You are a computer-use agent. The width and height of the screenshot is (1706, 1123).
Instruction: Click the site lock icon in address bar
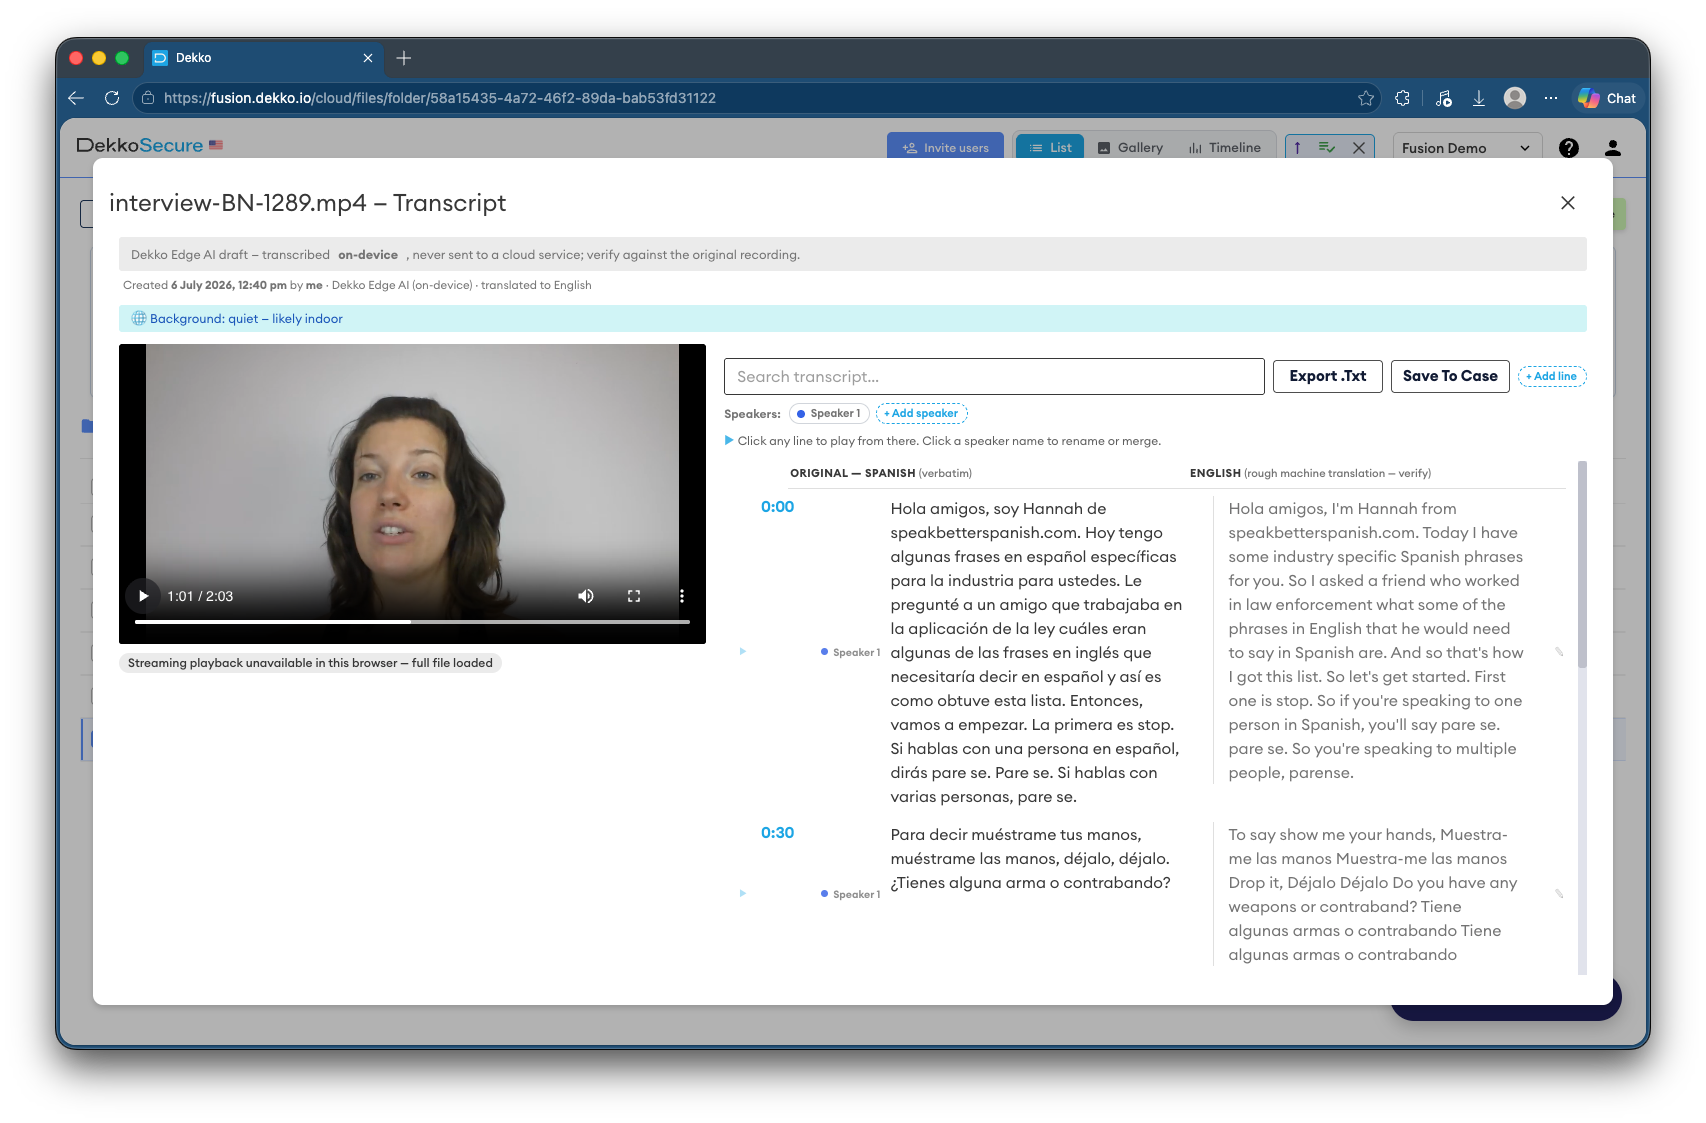point(148,98)
